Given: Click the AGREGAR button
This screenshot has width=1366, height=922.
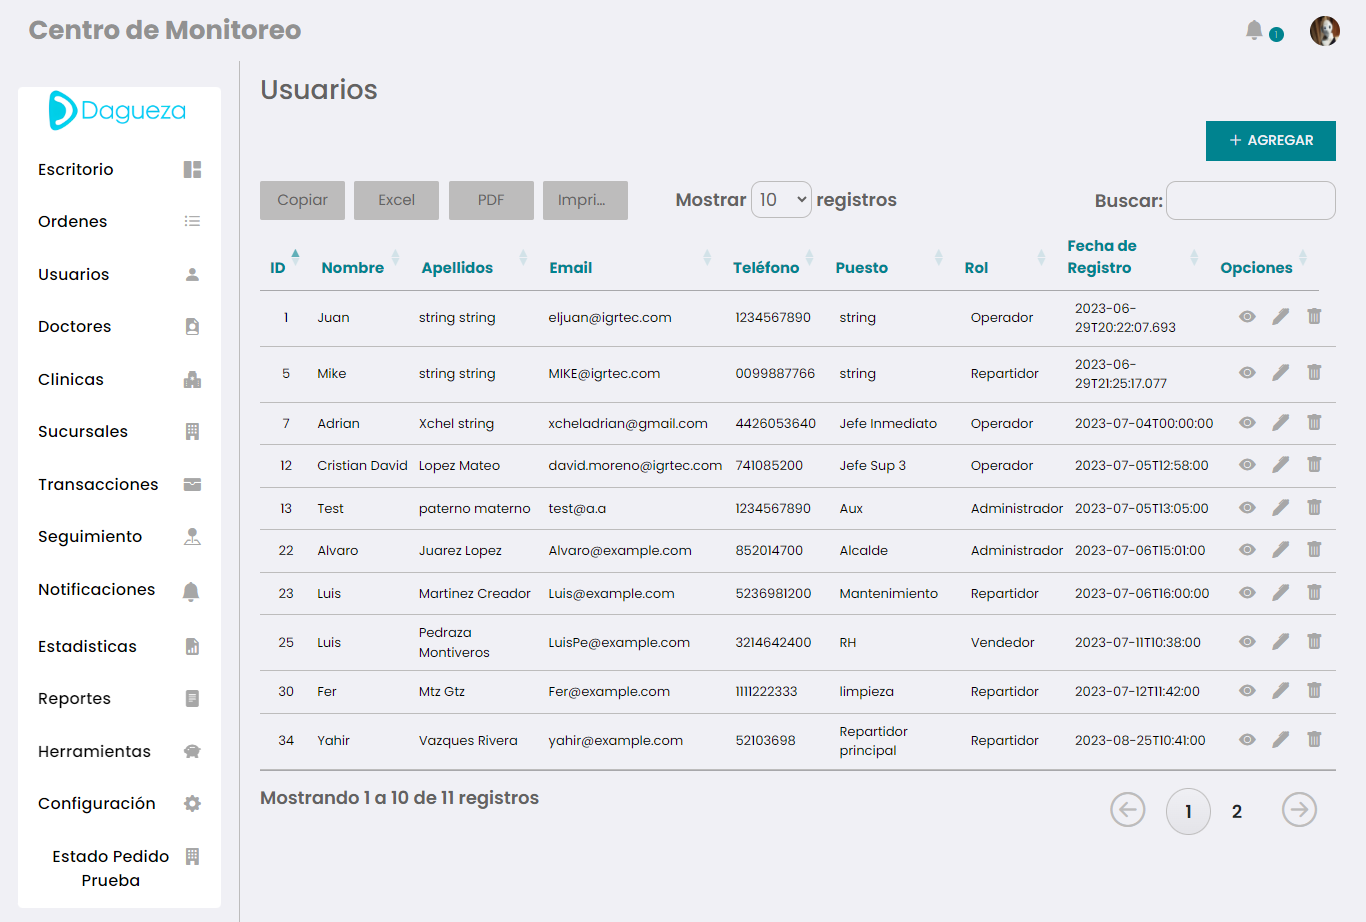Looking at the screenshot, I should tap(1270, 141).
